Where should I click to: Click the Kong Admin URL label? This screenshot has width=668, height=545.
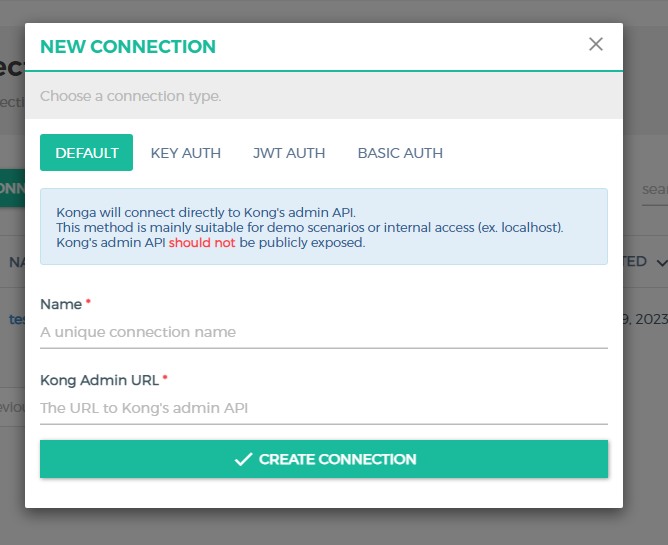[99, 380]
